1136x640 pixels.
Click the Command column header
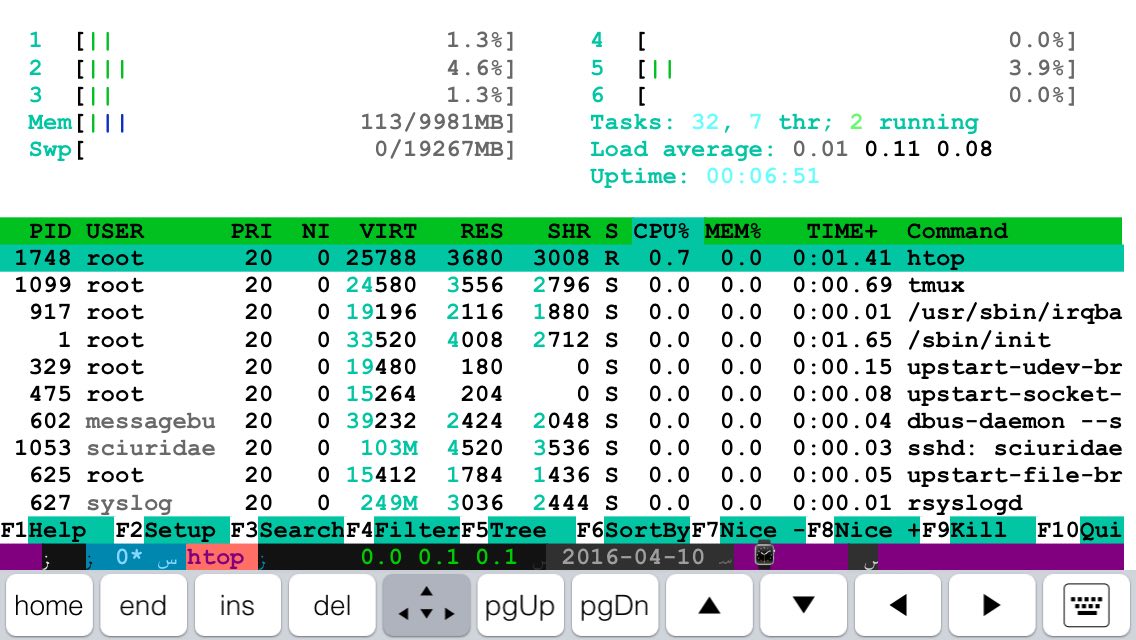coord(957,231)
